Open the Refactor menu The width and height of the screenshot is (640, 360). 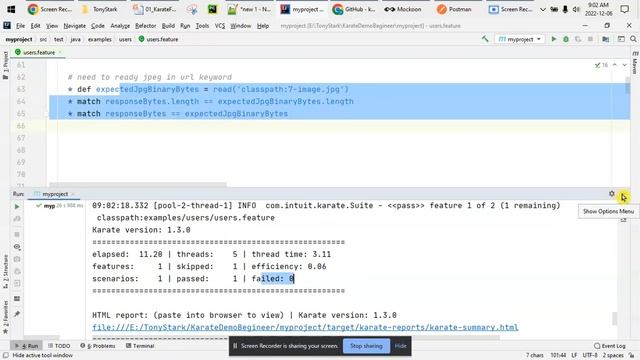[x=146, y=26]
